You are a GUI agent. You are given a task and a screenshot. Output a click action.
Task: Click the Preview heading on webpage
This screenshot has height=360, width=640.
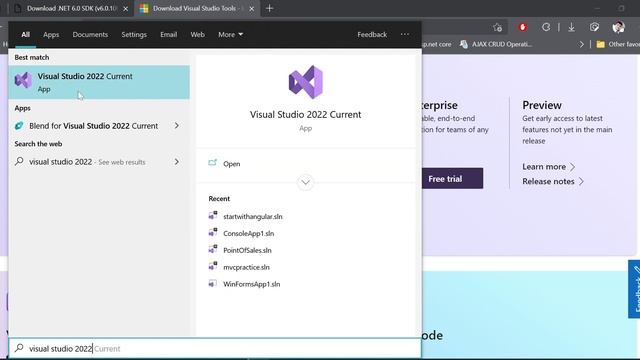coord(542,105)
